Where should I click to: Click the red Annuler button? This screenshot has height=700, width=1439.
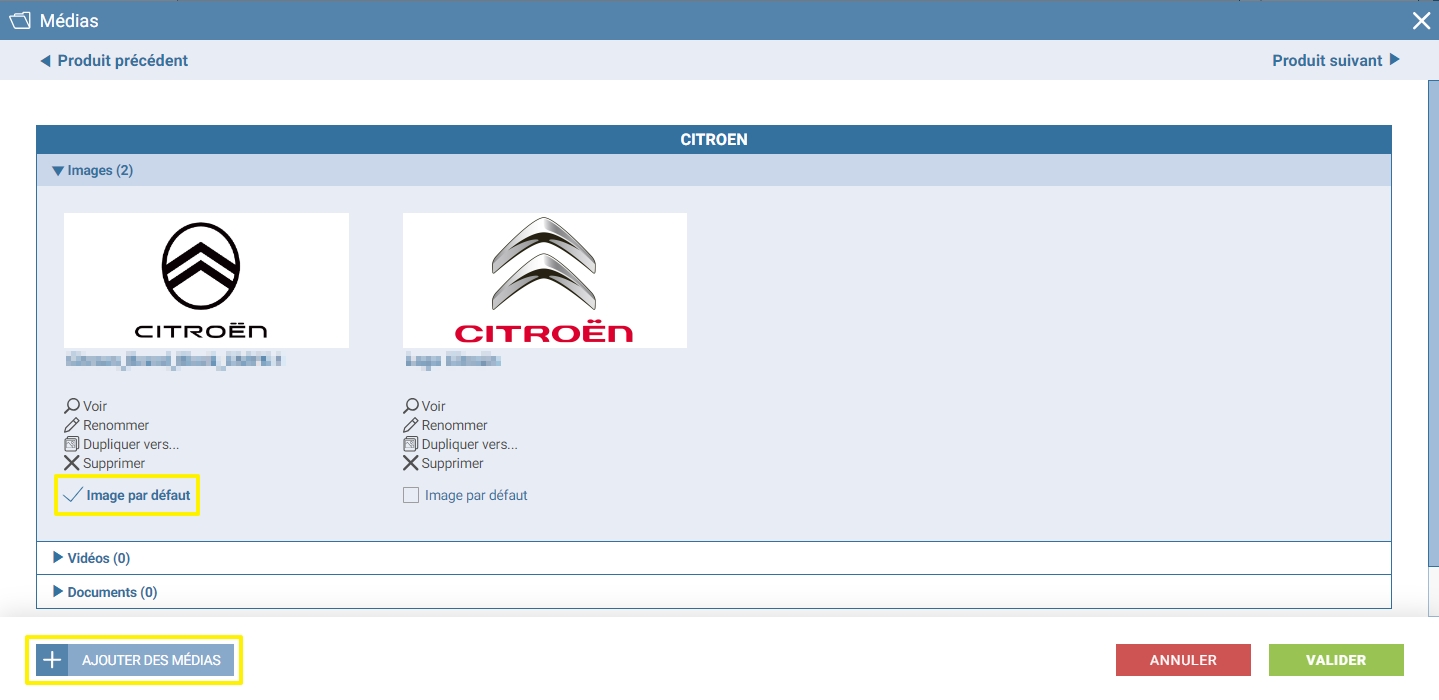(x=1183, y=660)
